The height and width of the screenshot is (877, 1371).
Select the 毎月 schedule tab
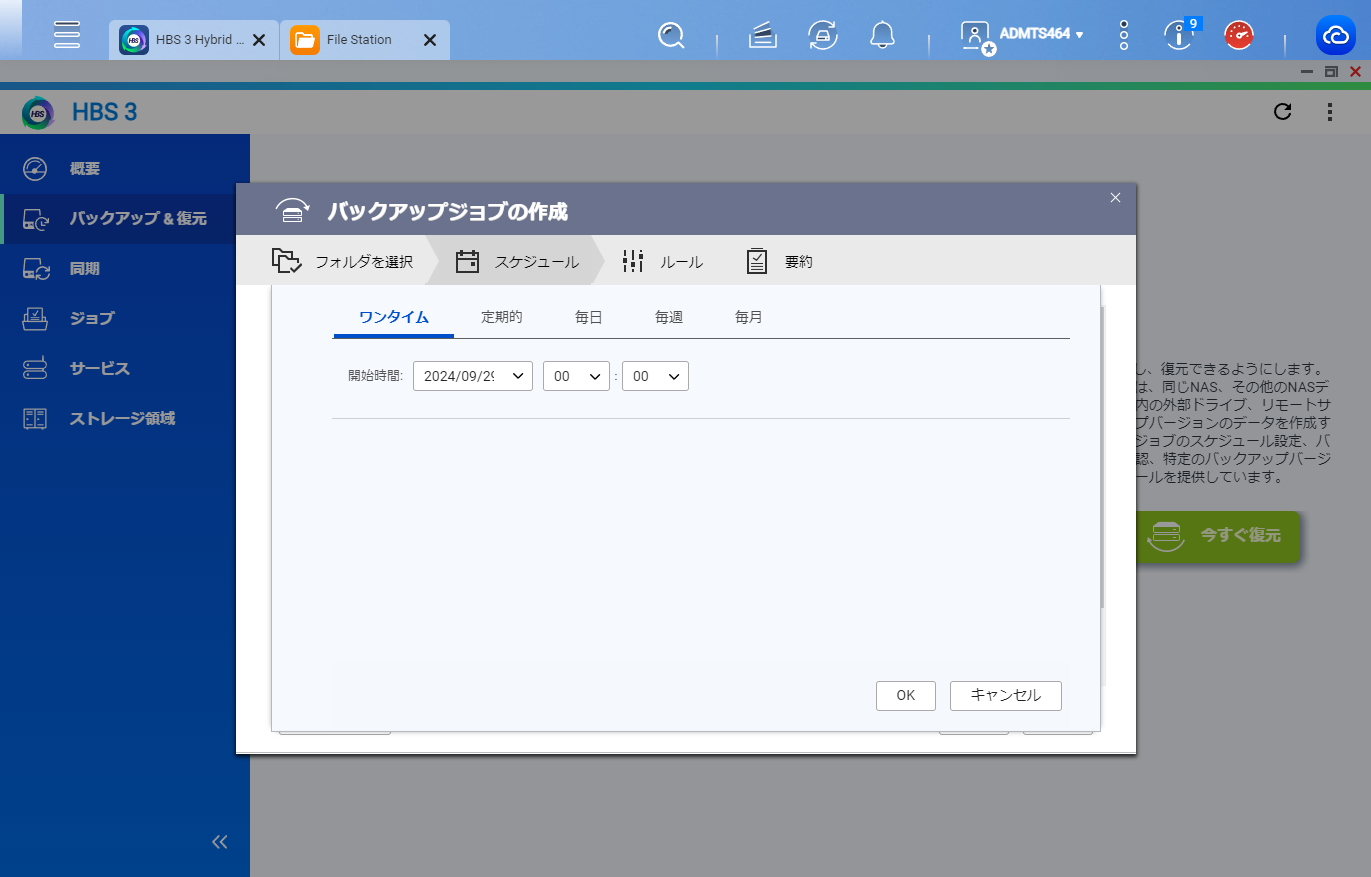[749, 317]
